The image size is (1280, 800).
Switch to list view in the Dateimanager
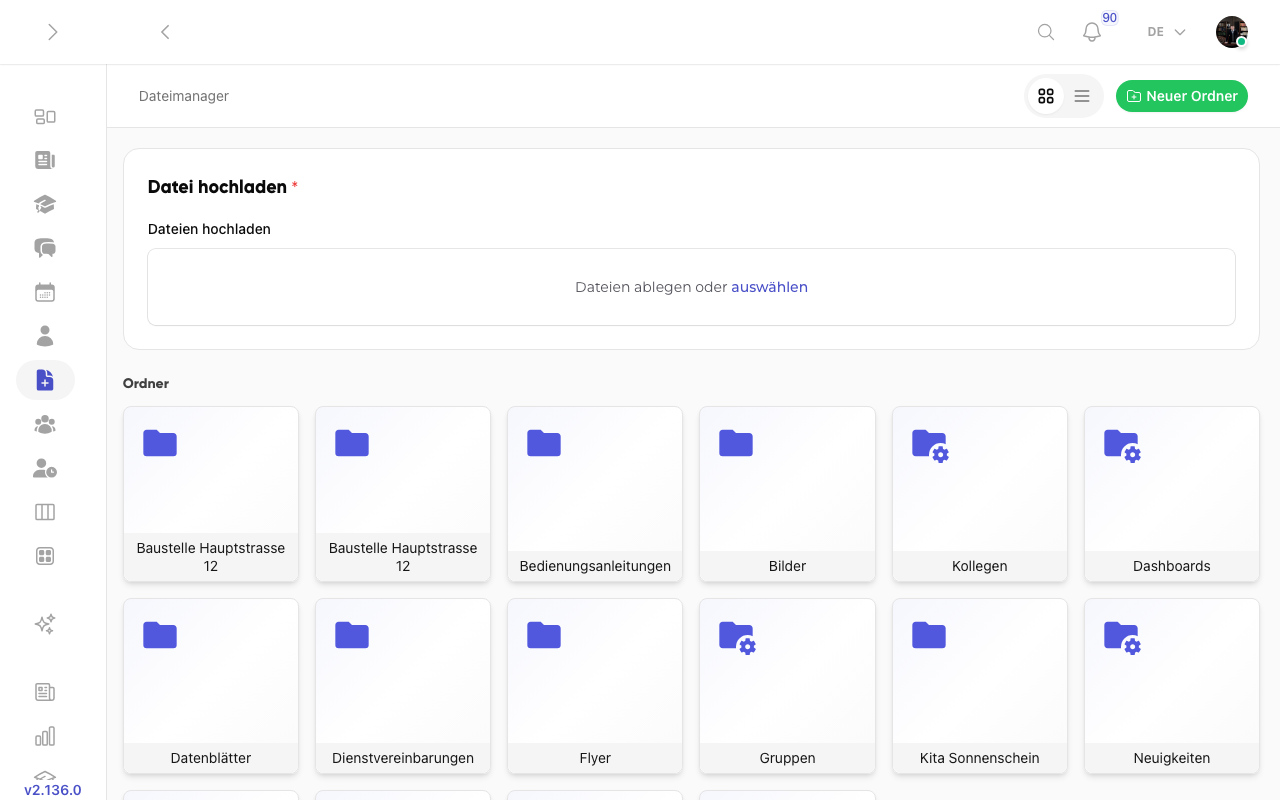1081,96
